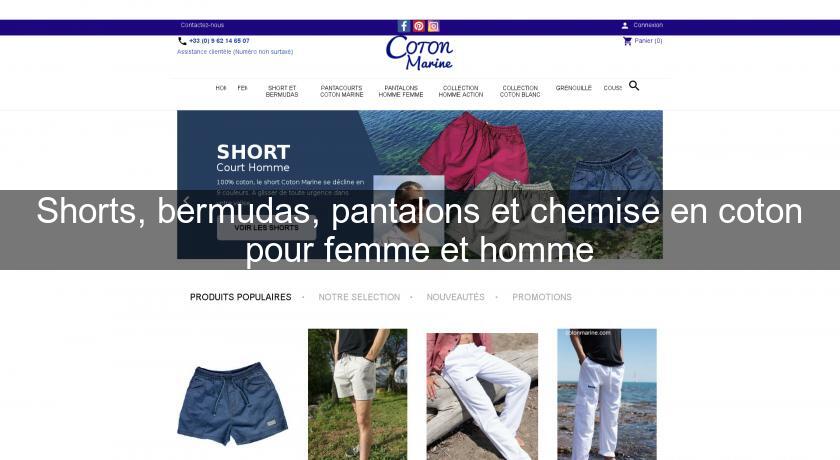Image resolution: width=840 pixels, height=460 pixels.
Task: Switch to Notre Sélection tab
Action: 359,297
